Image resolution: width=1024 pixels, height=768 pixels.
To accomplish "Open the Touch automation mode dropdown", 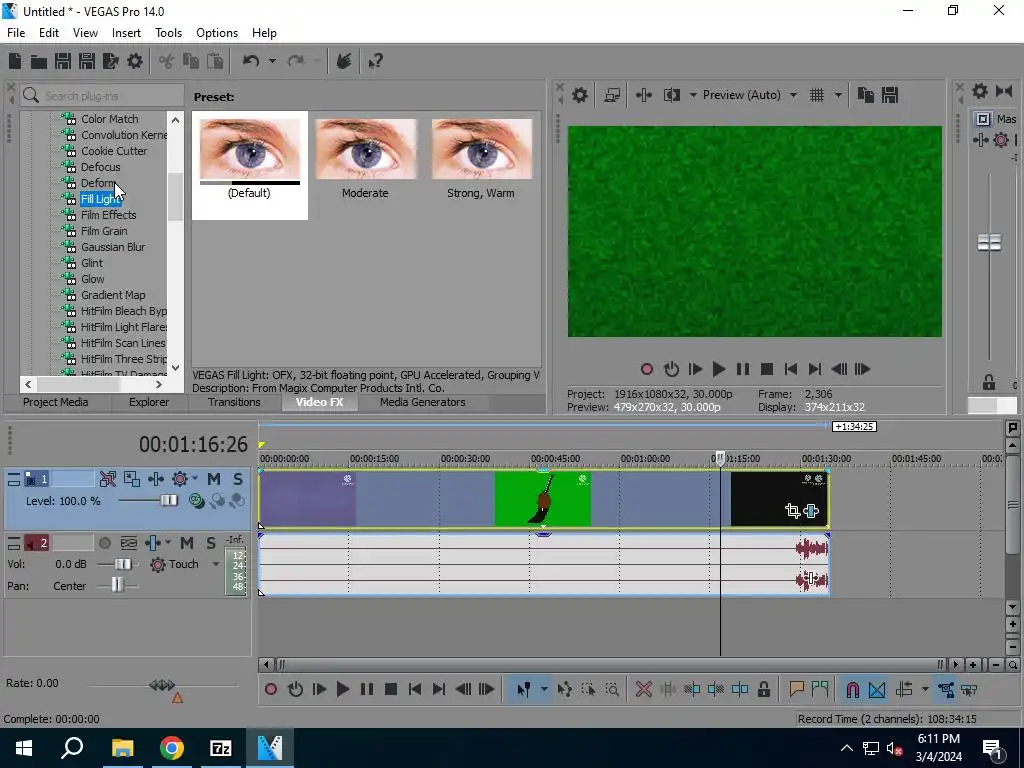I will [x=216, y=564].
